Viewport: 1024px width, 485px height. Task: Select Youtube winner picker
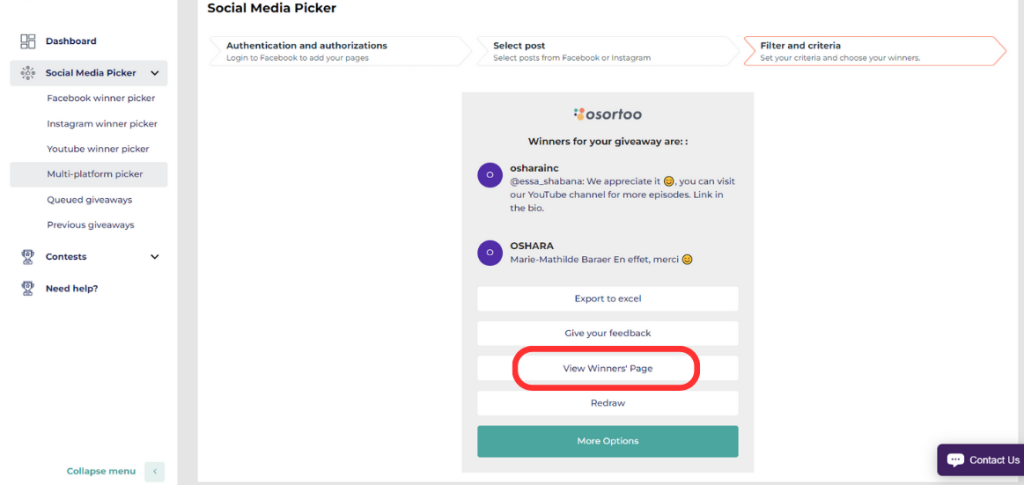pyautogui.click(x=97, y=149)
